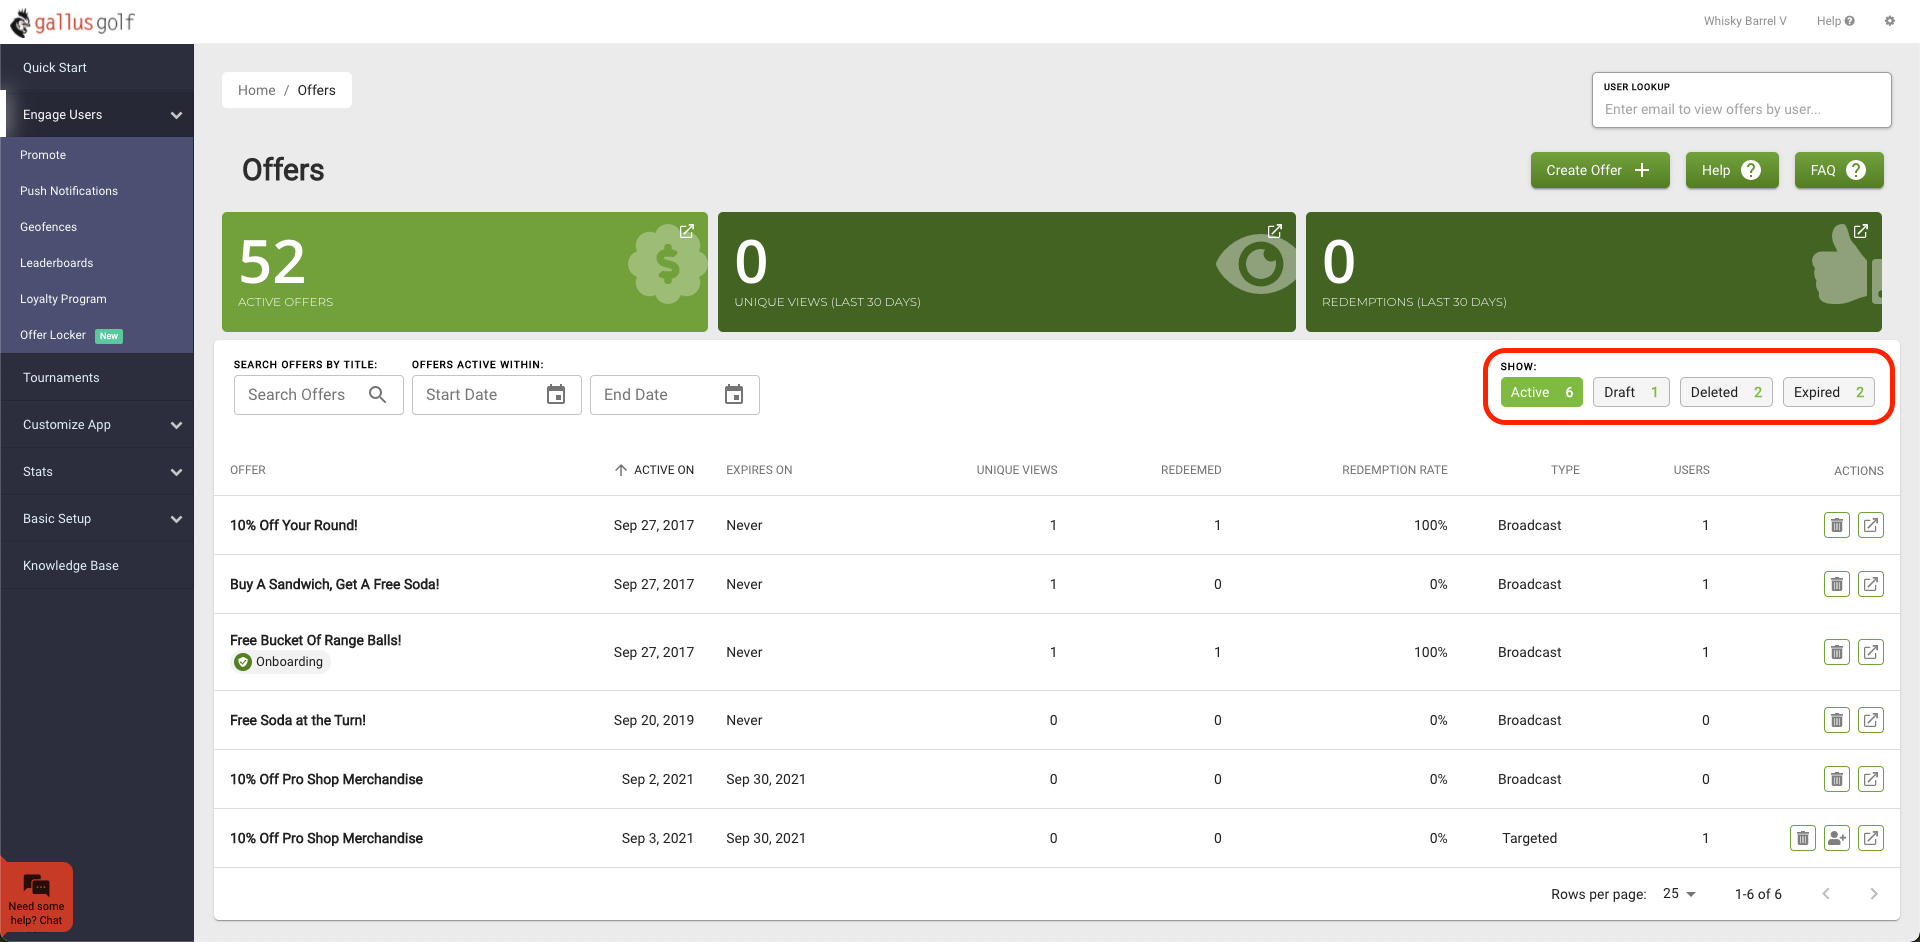The image size is (1920, 942).
Task: Open Free Soda at the Turn! offer
Action: [x=1871, y=720]
